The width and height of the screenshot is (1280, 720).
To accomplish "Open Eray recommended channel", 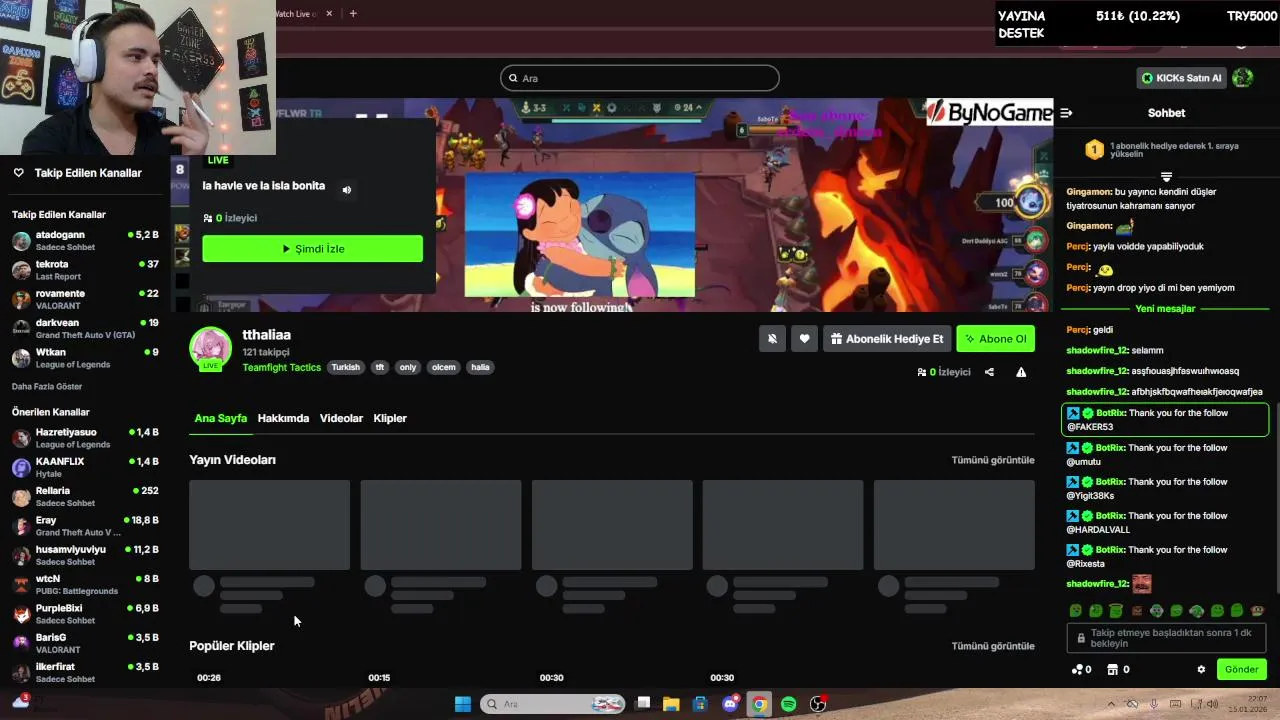I will tap(85, 526).
